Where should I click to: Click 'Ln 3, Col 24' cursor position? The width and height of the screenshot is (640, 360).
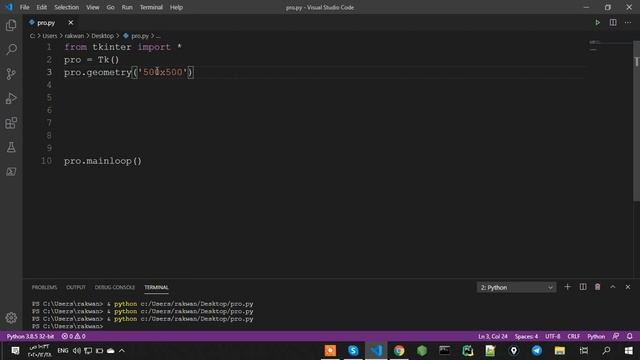tap(493, 336)
